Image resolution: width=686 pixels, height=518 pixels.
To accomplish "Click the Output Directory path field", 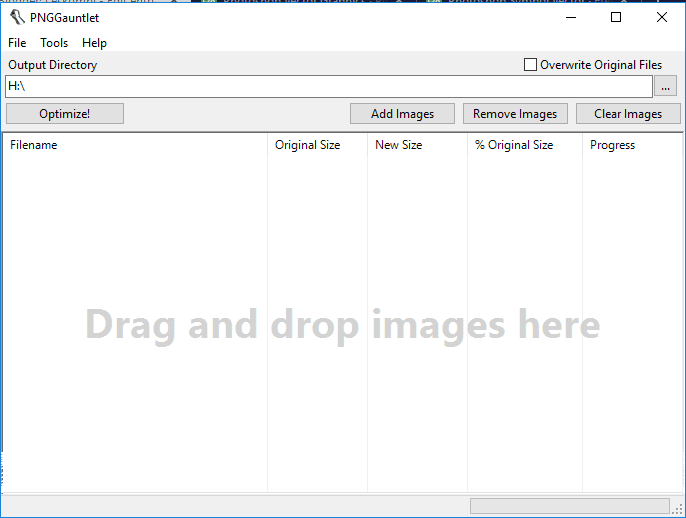I will (329, 86).
